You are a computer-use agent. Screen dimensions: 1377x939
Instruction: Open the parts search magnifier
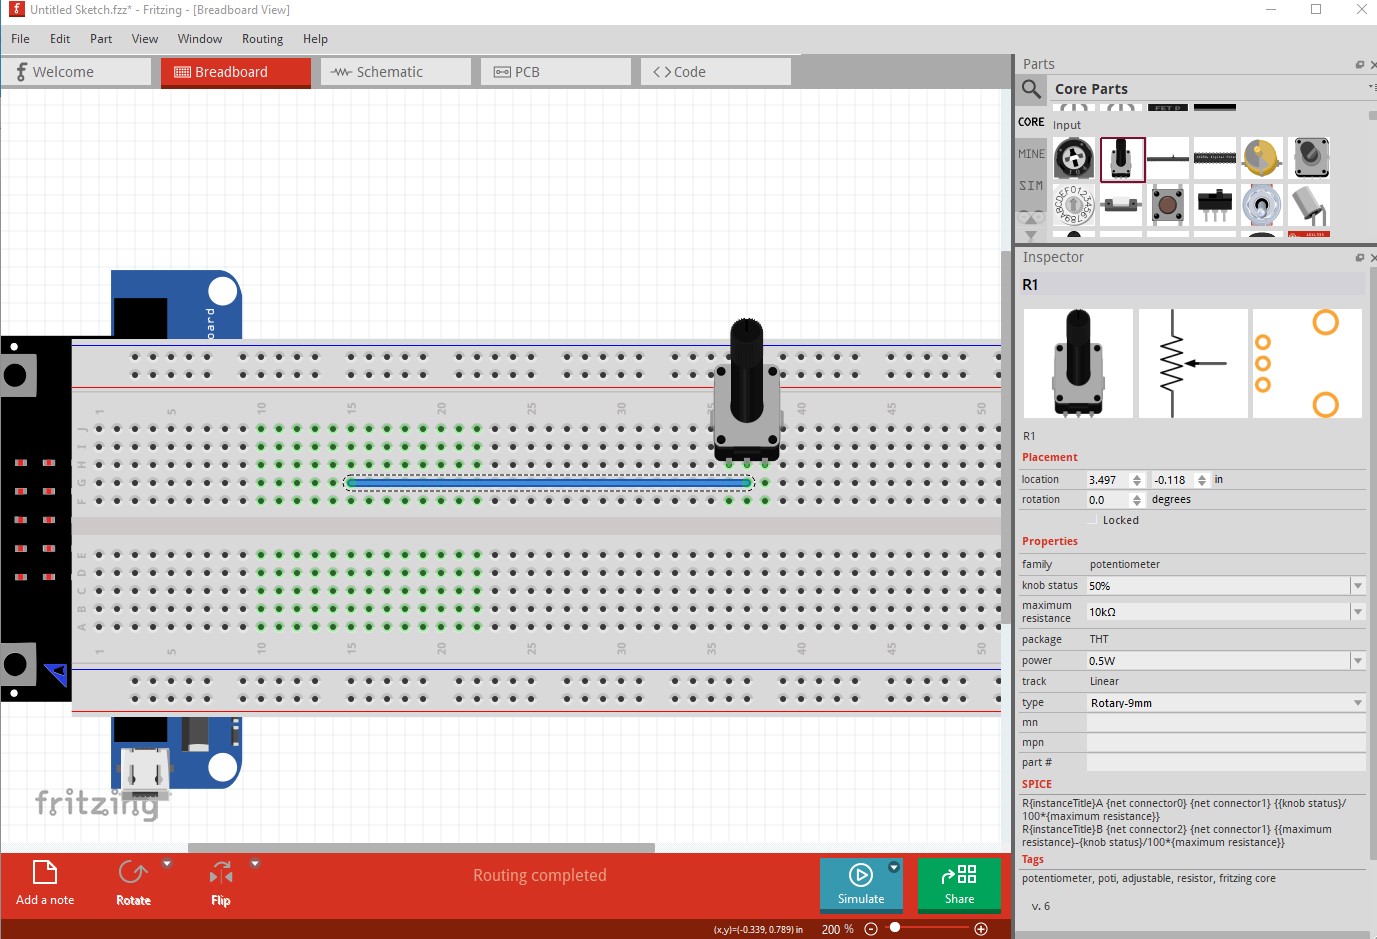[x=1032, y=89]
